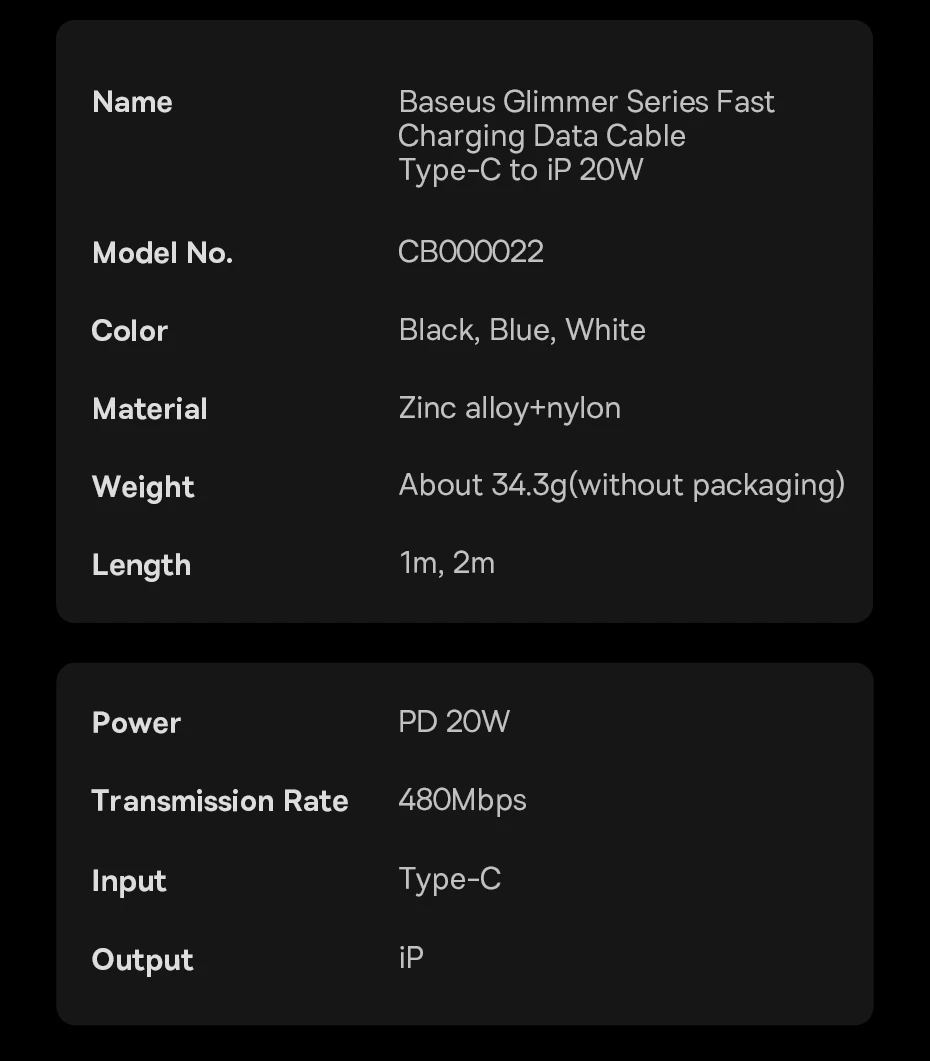Select the Baseus Glimmer Series product name text

pyautogui.click(x=586, y=135)
